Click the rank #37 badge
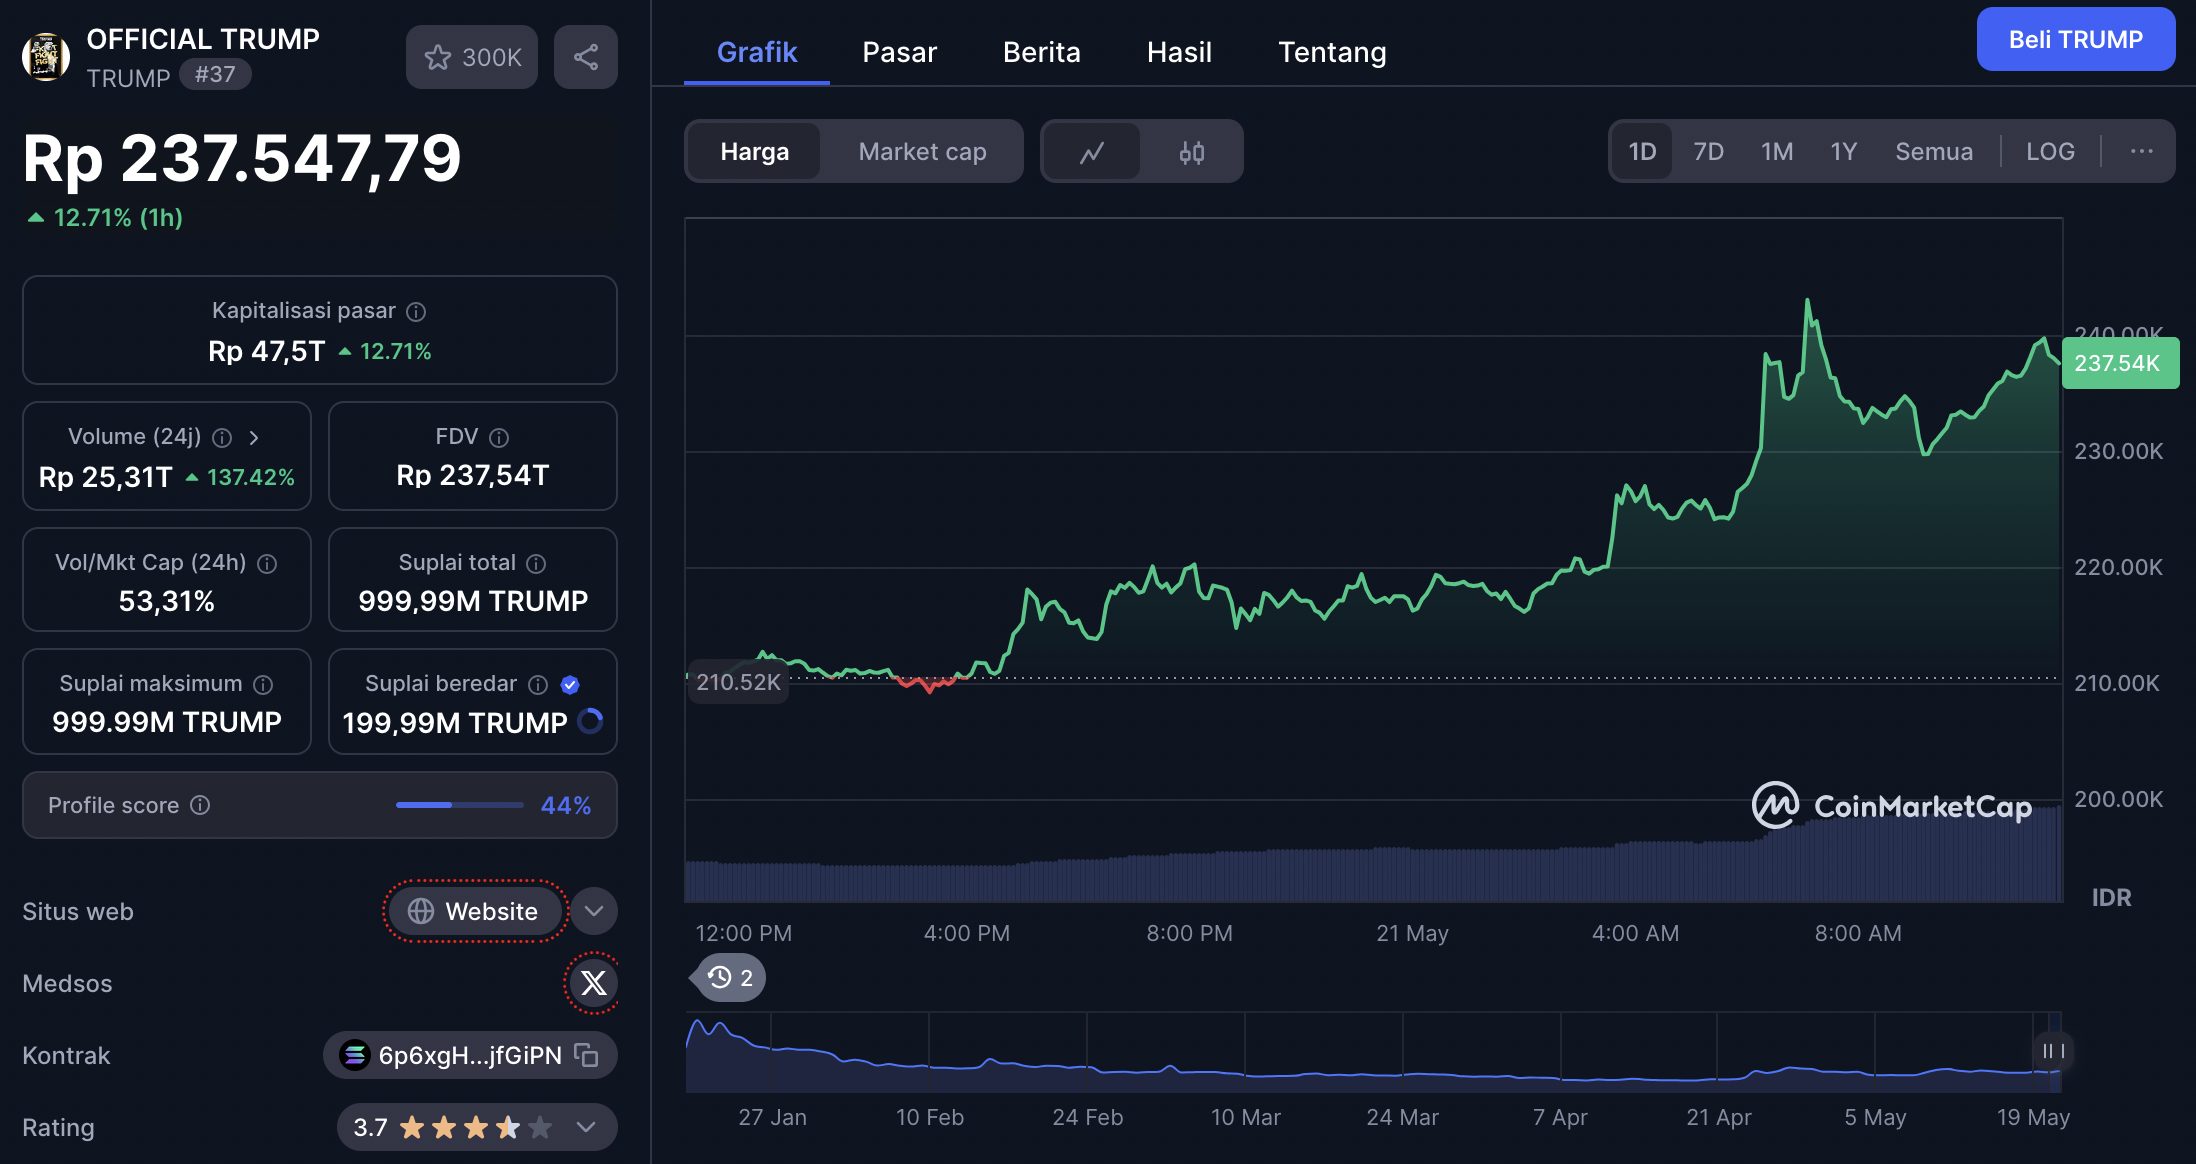The width and height of the screenshot is (2196, 1164). (215, 74)
